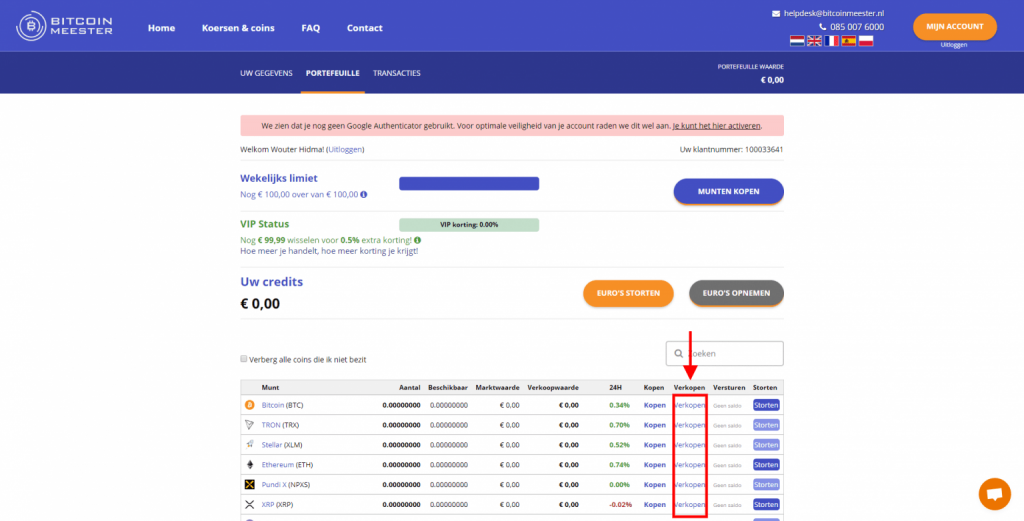Viewport: 1024px width, 521px height.
Task: Click the XRP coin icon
Action: [x=249, y=505]
